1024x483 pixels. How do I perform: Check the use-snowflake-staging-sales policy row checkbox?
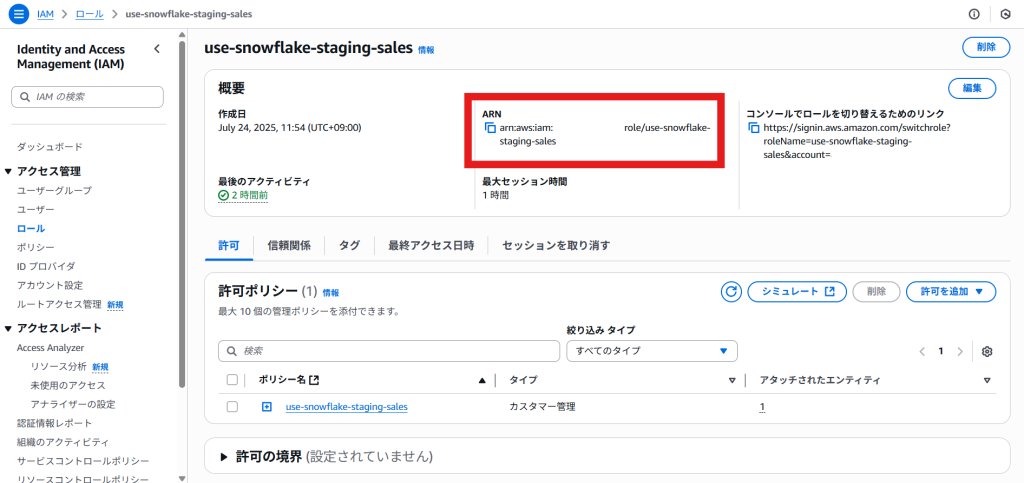(x=232, y=407)
